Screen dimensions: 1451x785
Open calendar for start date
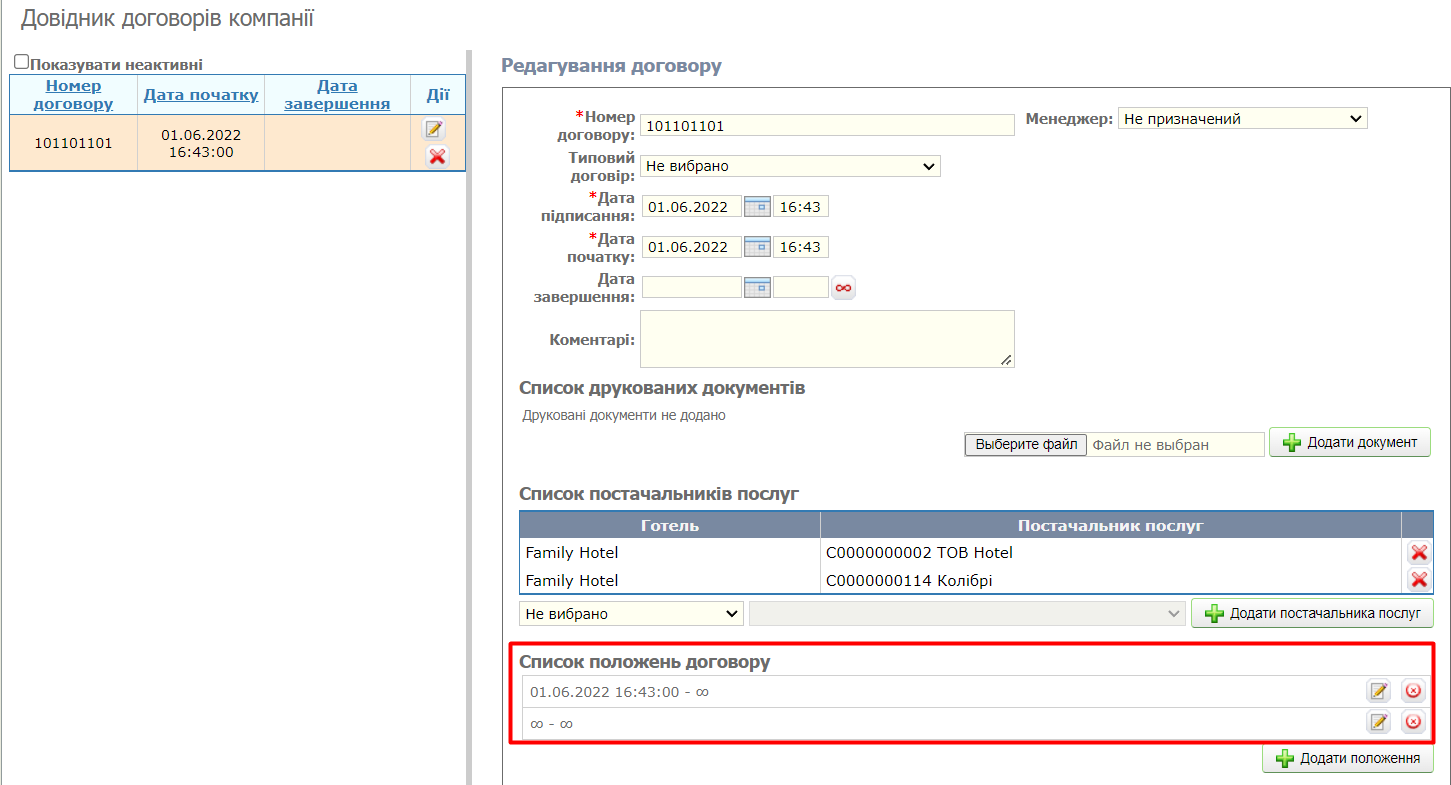(757, 247)
